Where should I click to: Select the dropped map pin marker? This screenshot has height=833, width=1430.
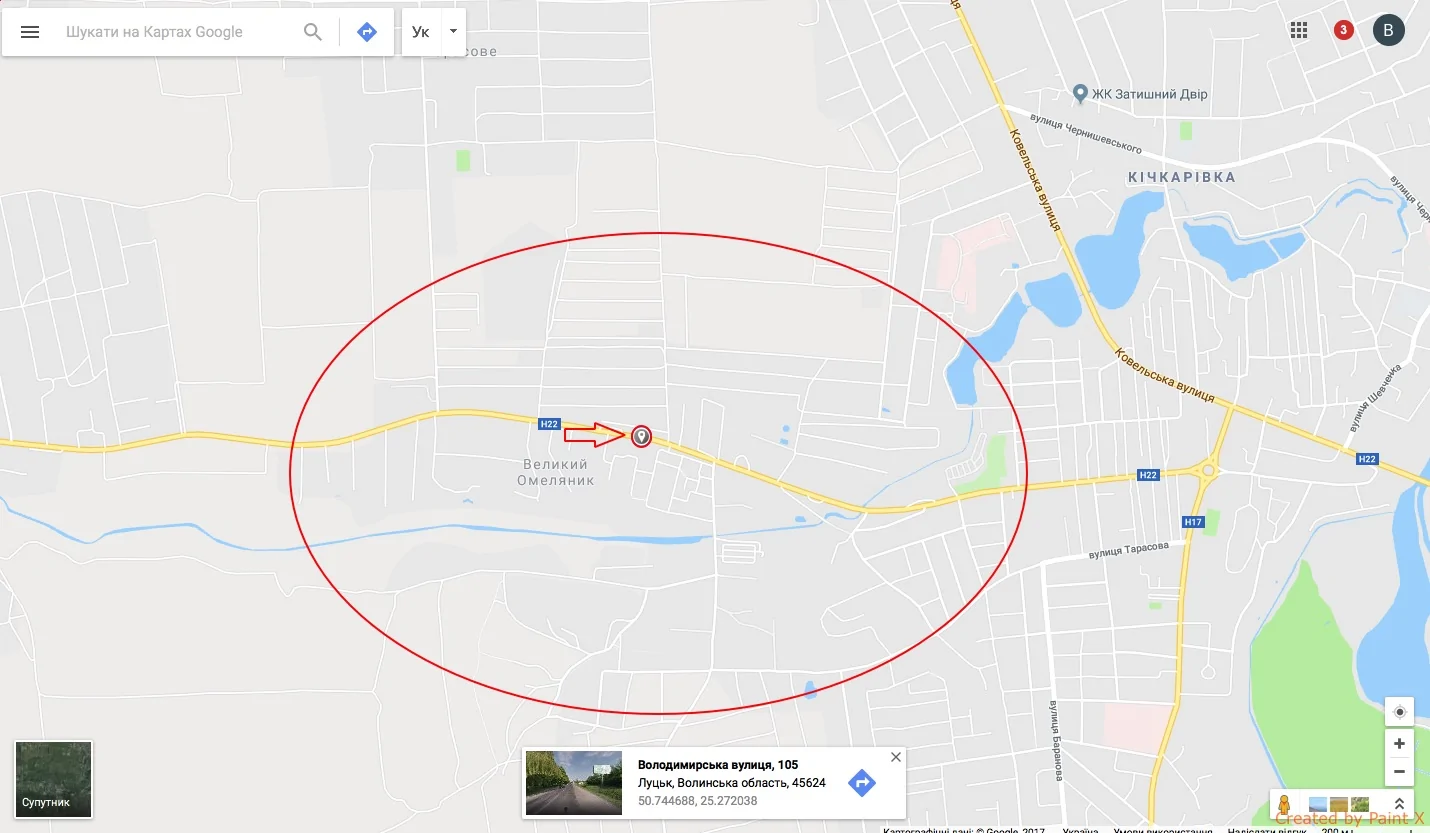point(641,436)
